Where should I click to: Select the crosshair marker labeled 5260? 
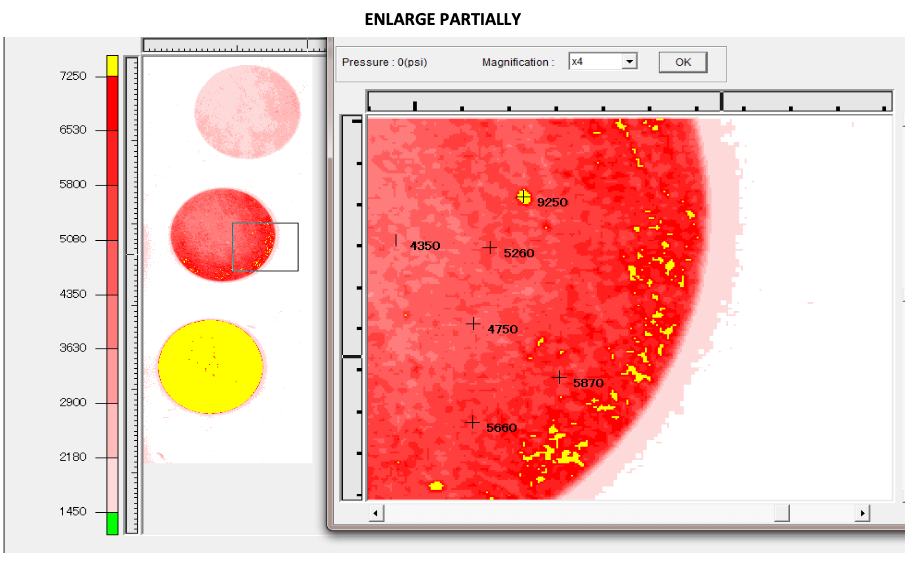[x=490, y=247]
